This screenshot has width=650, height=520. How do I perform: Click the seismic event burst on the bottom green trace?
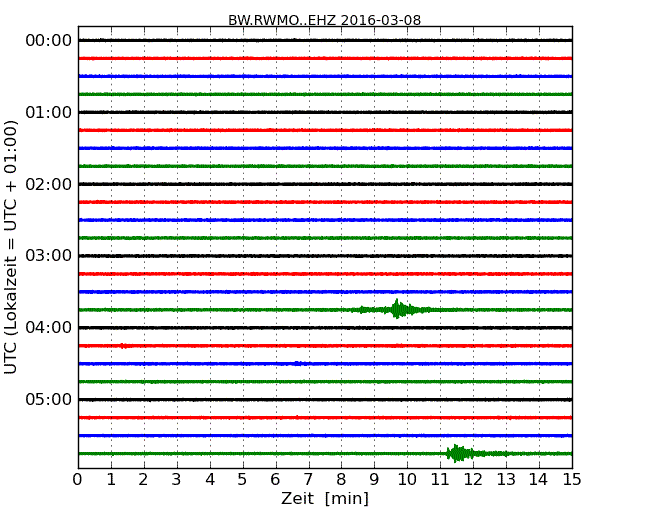(x=460, y=453)
